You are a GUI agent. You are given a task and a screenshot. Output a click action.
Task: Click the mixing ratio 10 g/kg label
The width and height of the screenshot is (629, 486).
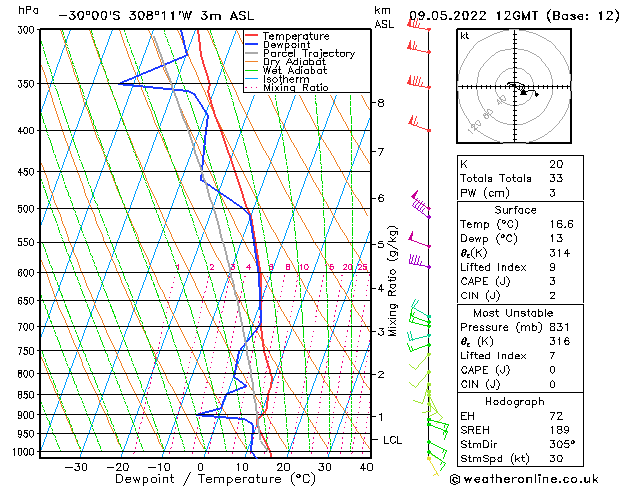point(304,267)
